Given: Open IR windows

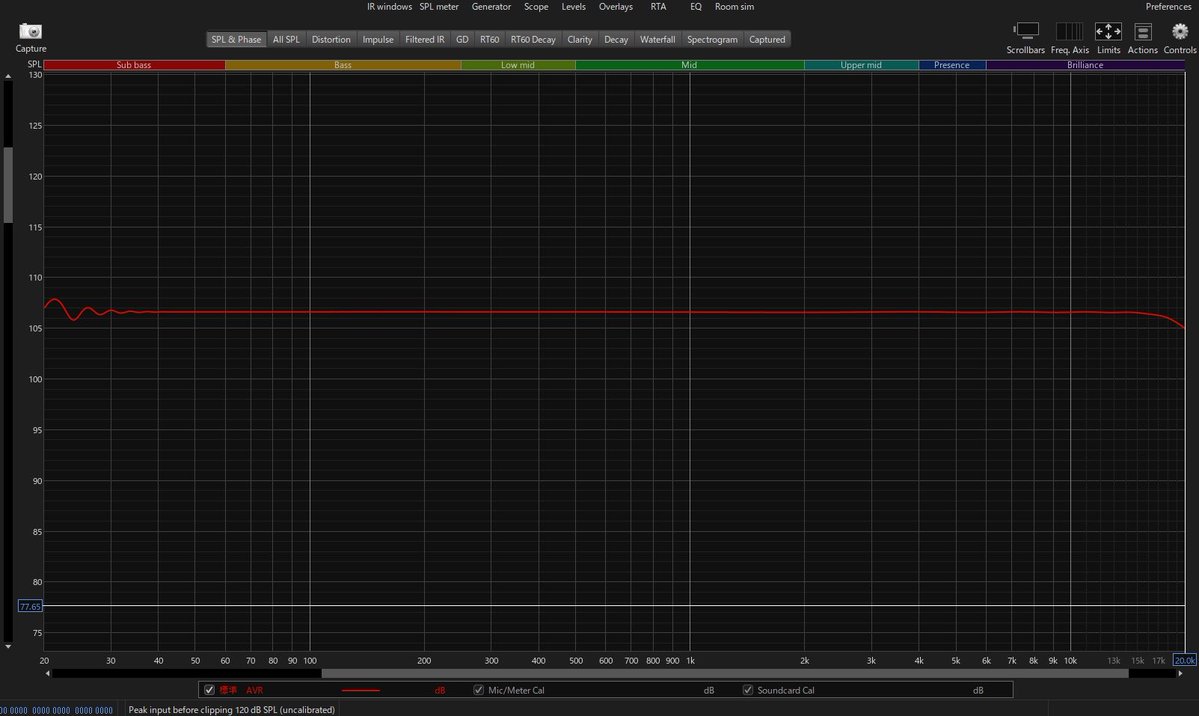Looking at the screenshot, I should coord(389,7).
